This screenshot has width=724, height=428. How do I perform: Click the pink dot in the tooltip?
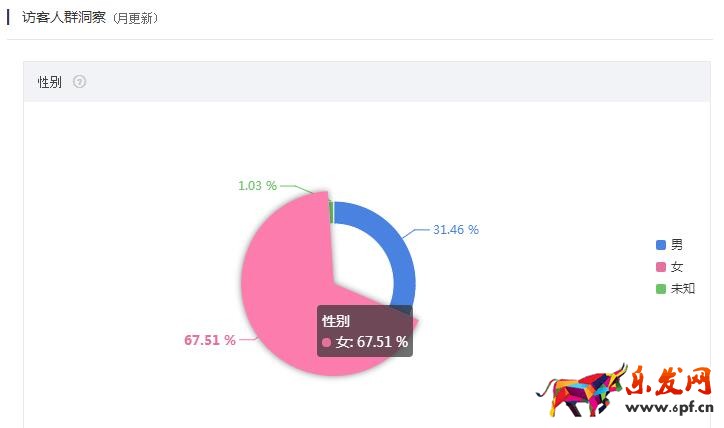[x=327, y=342]
